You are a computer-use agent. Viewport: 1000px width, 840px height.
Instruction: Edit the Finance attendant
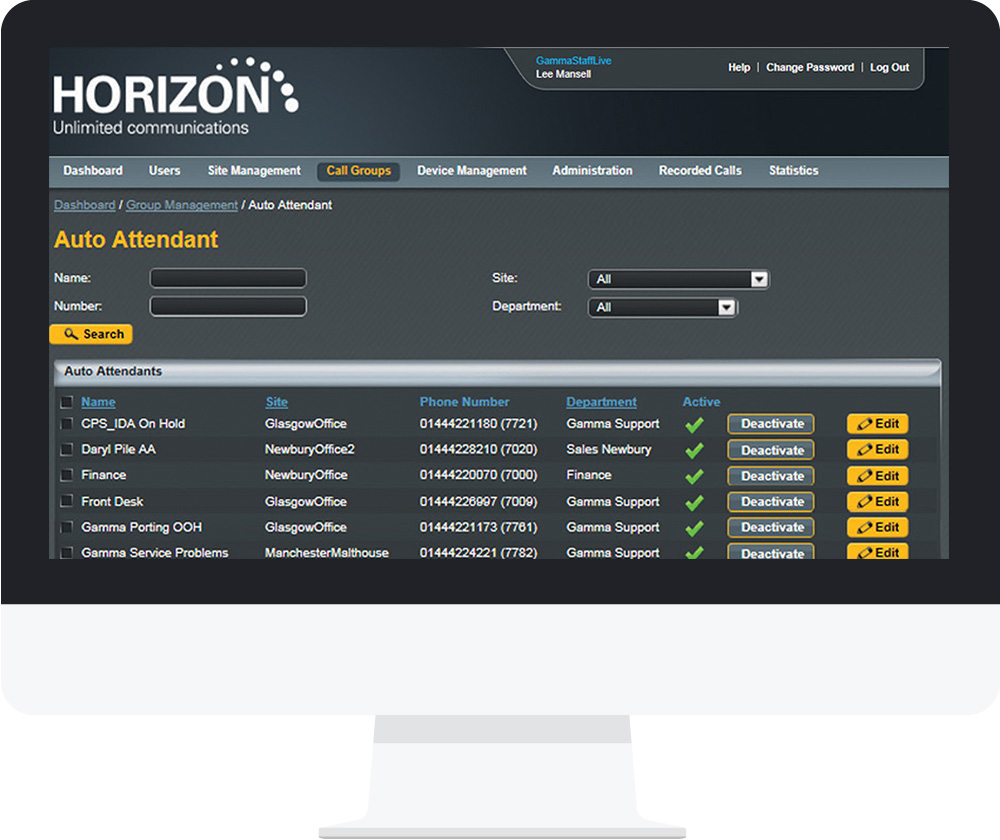pos(878,476)
